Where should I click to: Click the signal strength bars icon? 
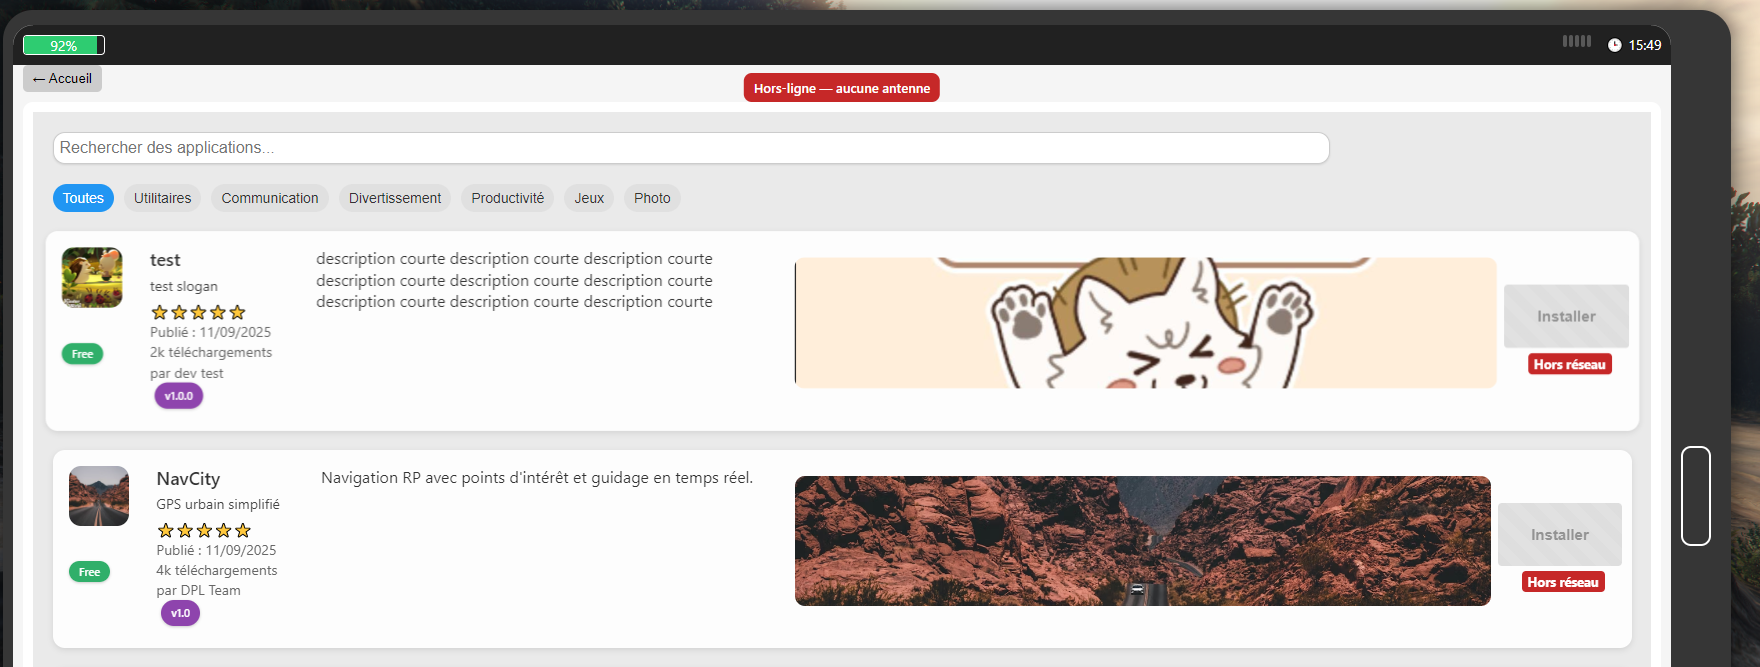(x=1576, y=41)
